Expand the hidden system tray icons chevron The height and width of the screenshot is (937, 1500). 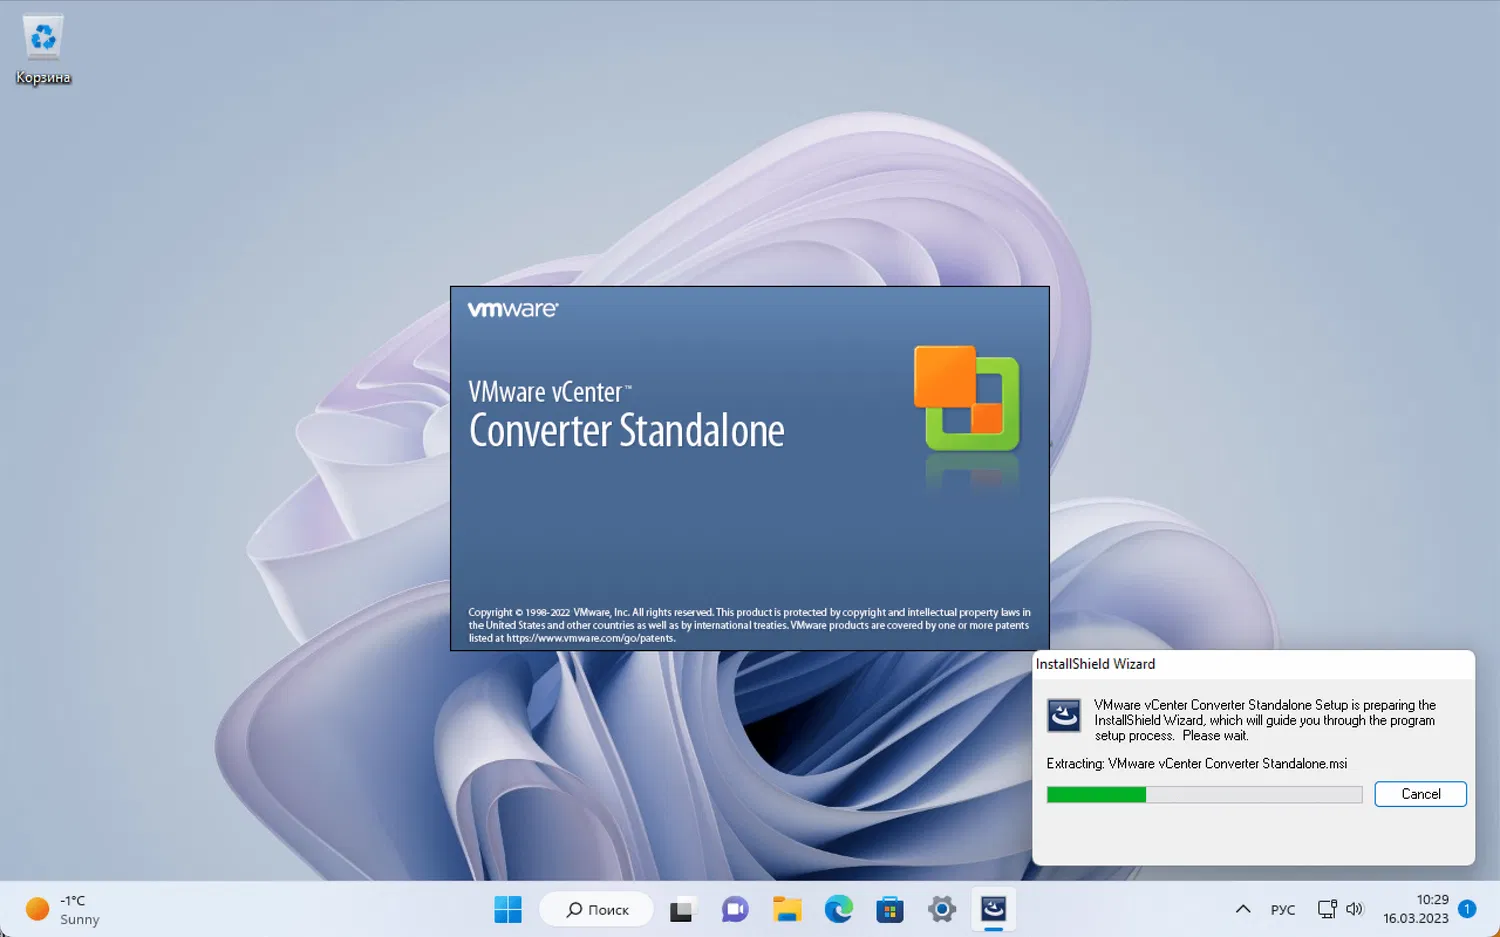1243,909
